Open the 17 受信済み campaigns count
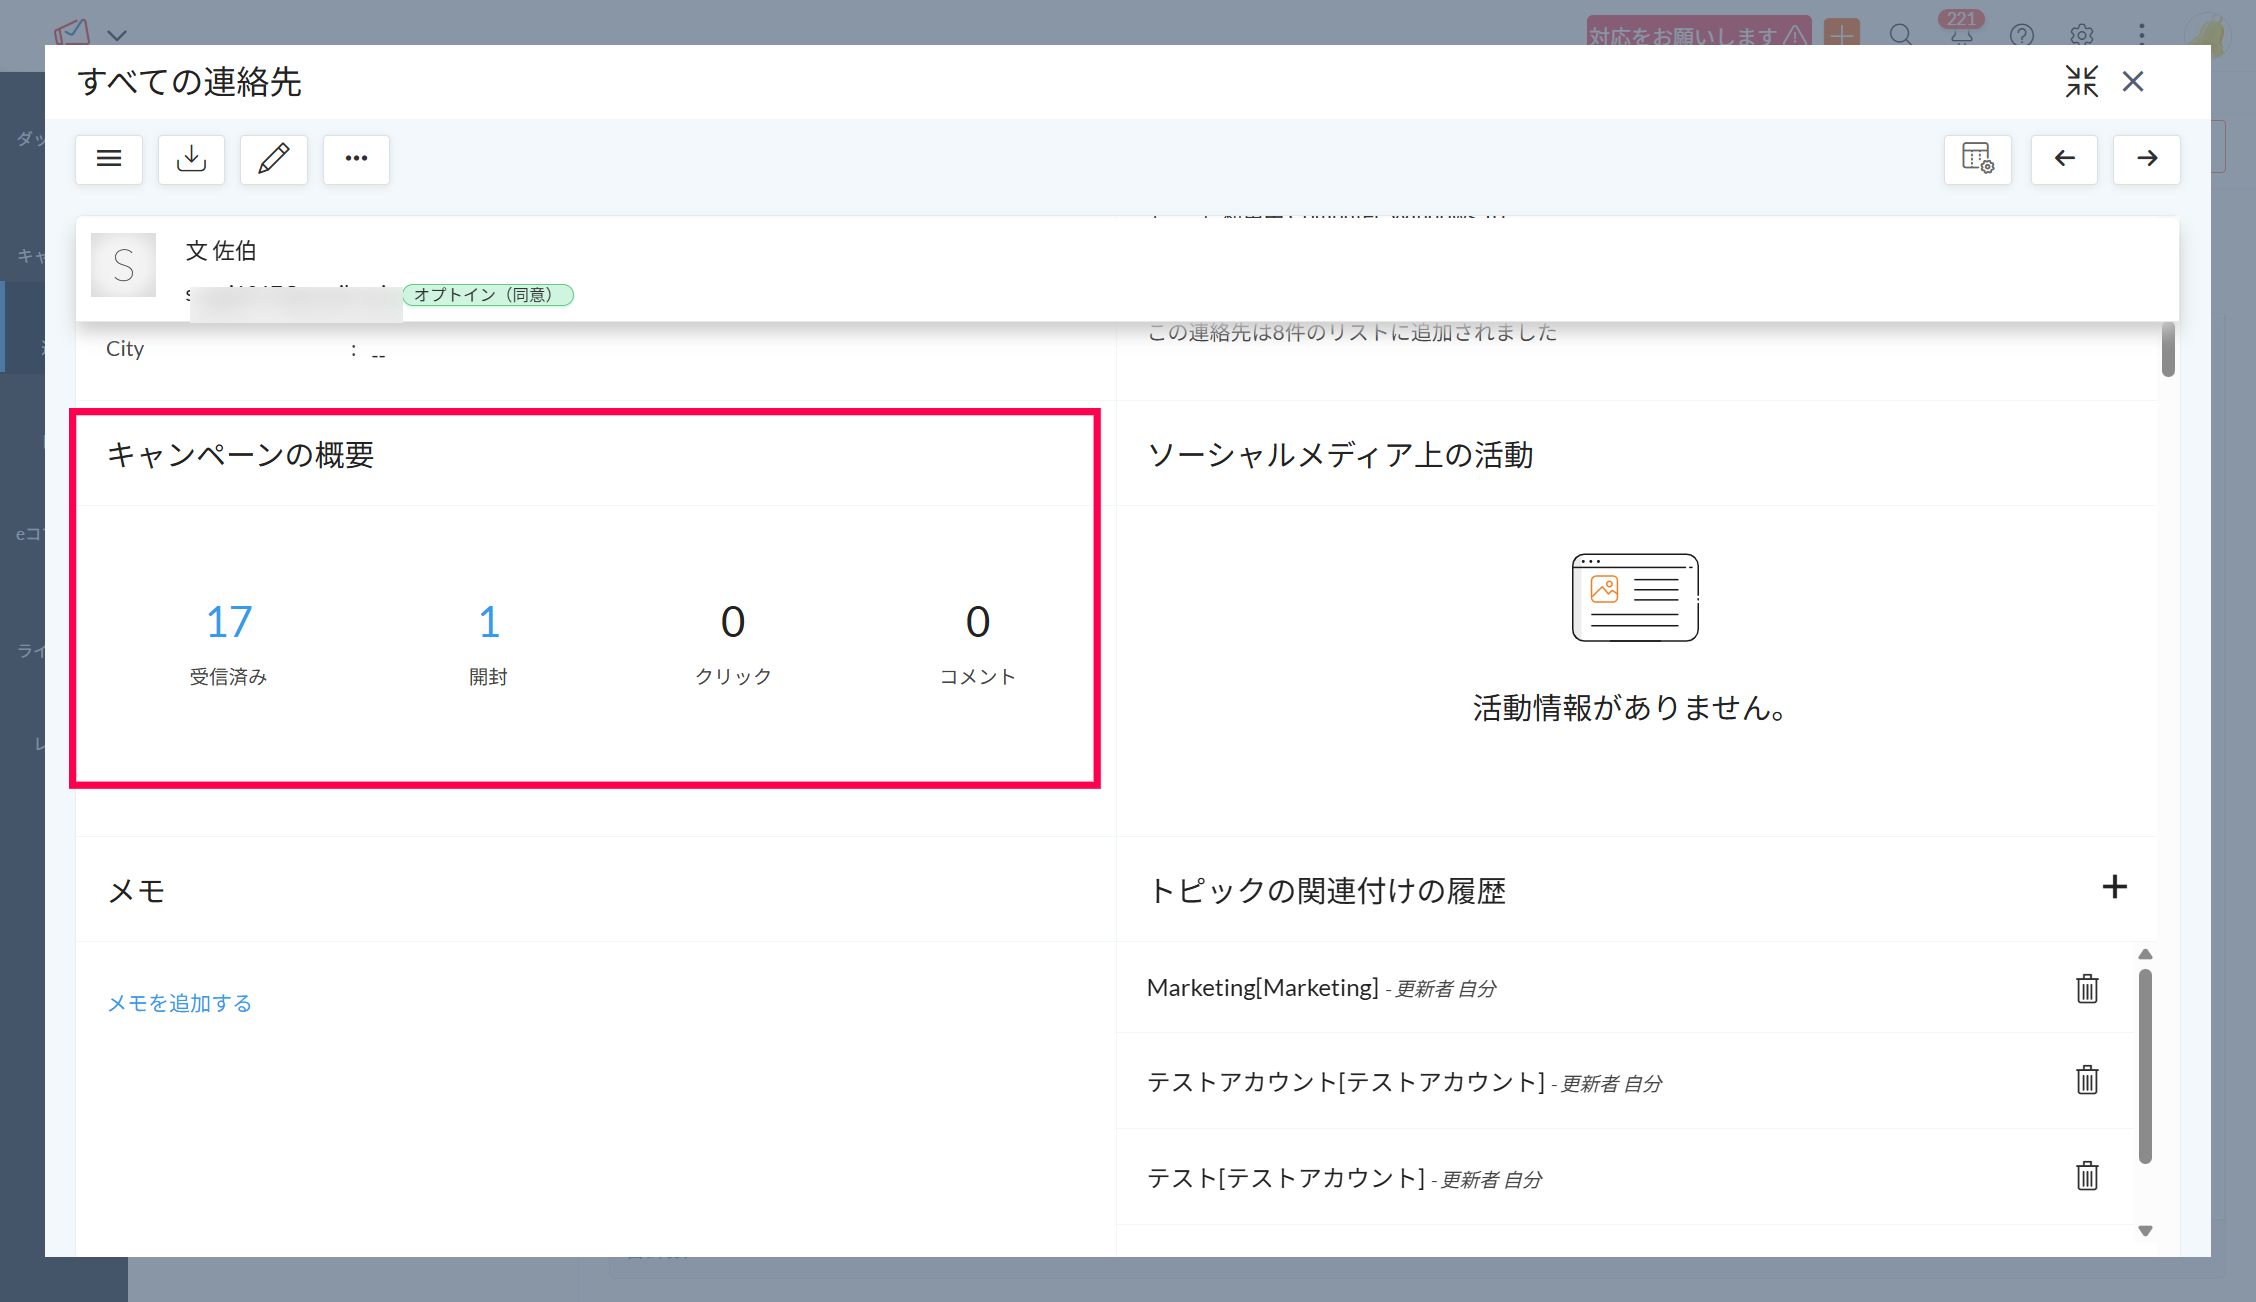The height and width of the screenshot is (1302, 2256). point(229,622)
